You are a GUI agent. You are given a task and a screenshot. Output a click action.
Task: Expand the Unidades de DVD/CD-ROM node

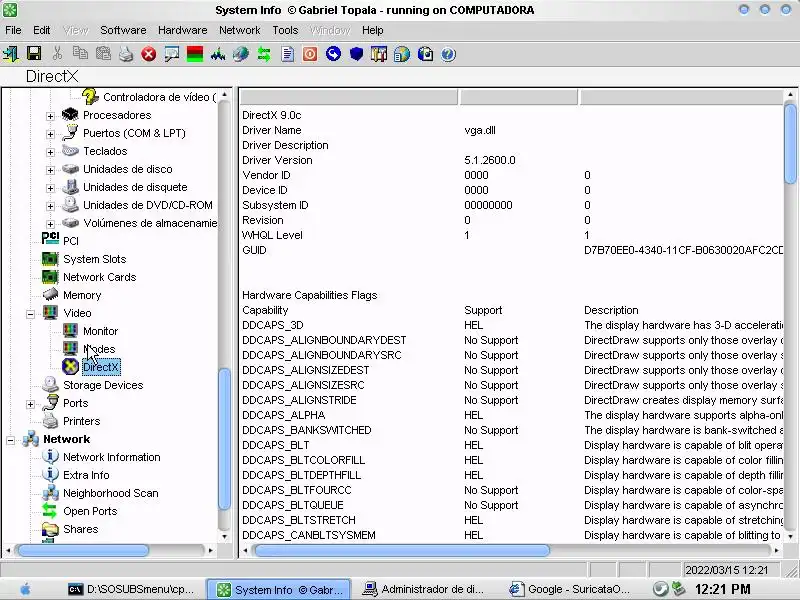pos(50,206)
